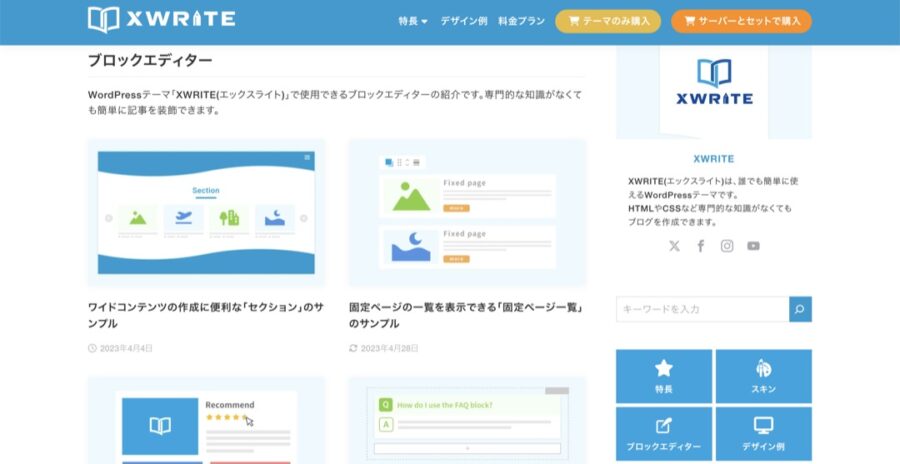Open the デザイン例 menu item
The width and height of the screenshot is (900, 464).
[464, 21]
